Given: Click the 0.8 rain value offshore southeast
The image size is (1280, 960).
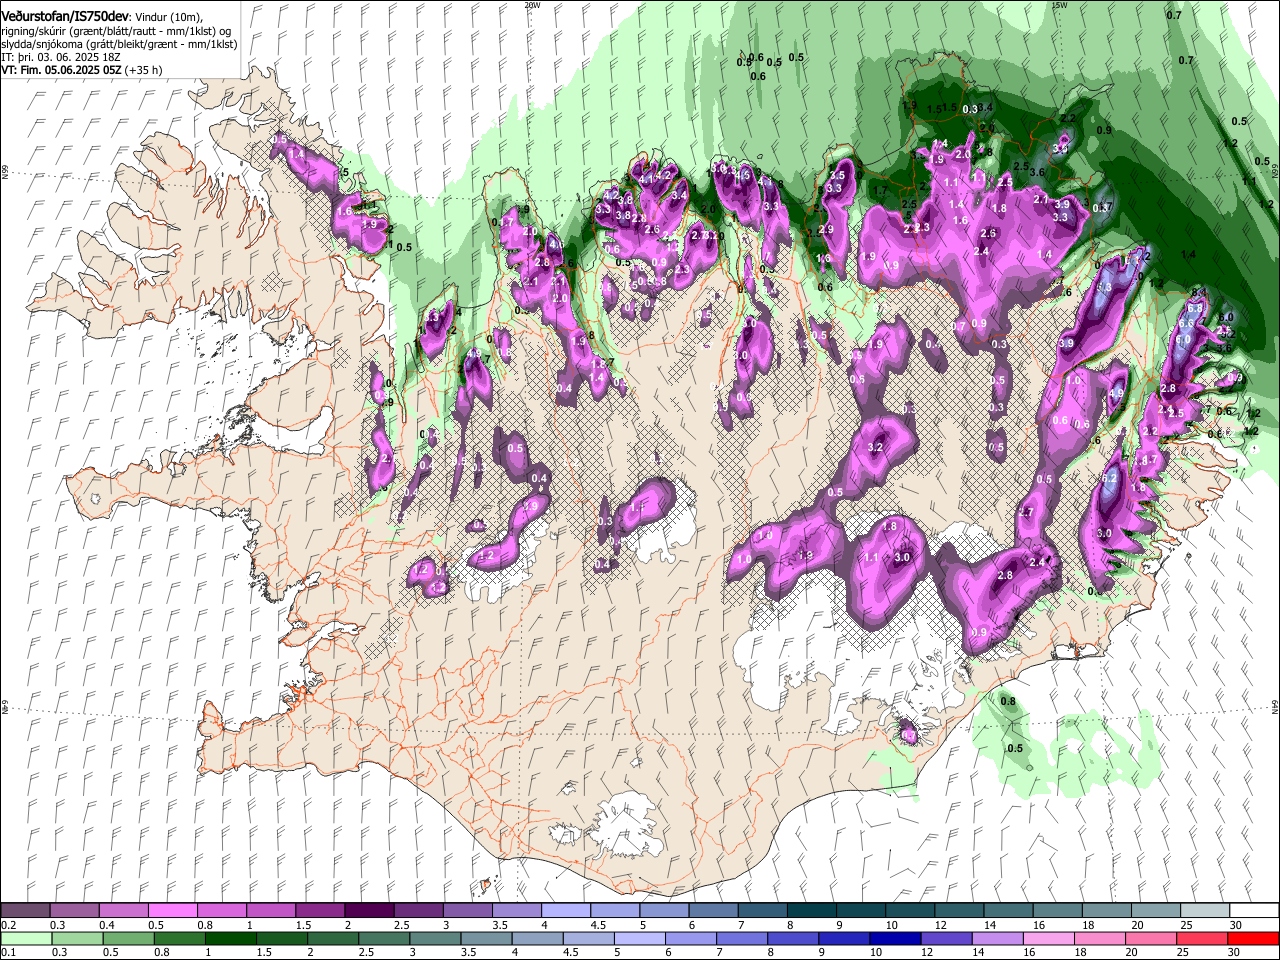Looking at the screenshot, I should [1008, 702].
